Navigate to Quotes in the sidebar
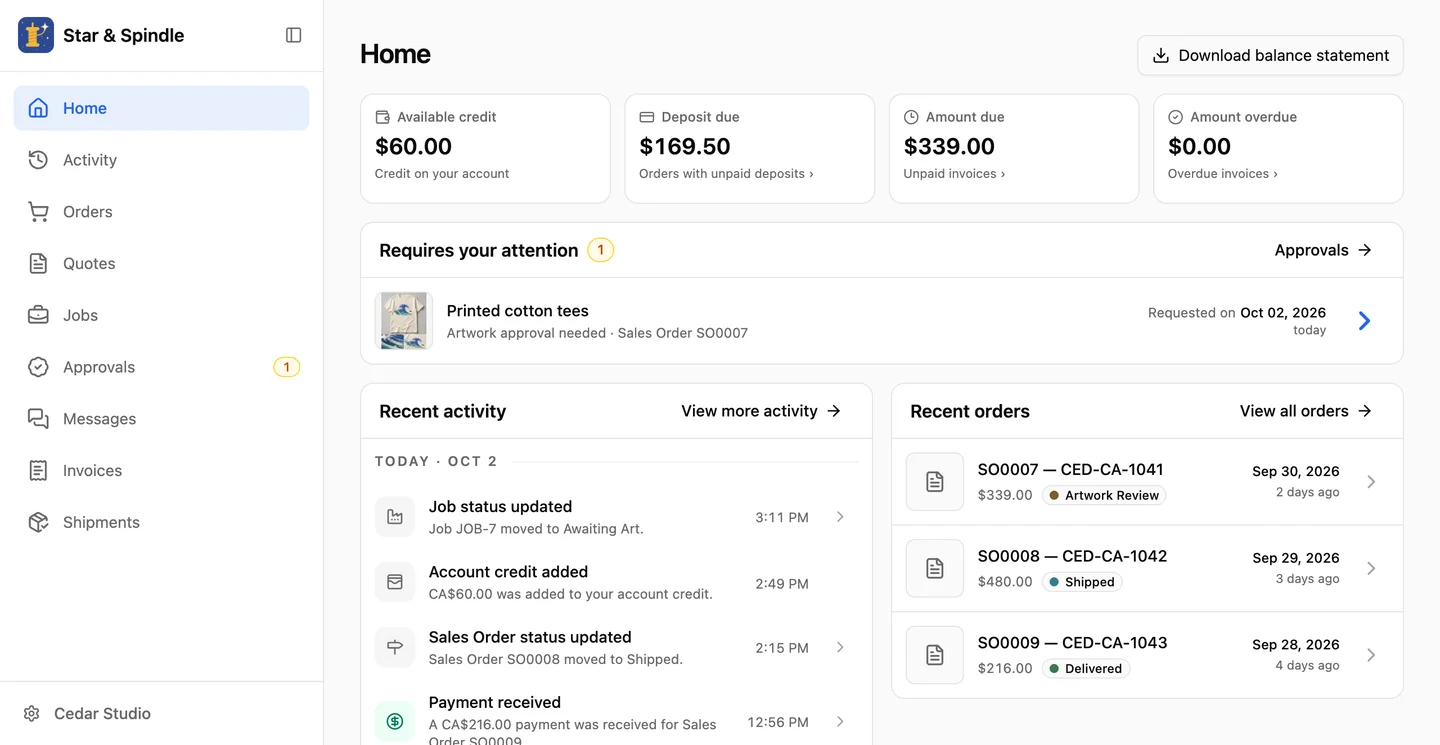Viewport: 1440px width, 745px height. pyautogui.click(x=161, y=264)
